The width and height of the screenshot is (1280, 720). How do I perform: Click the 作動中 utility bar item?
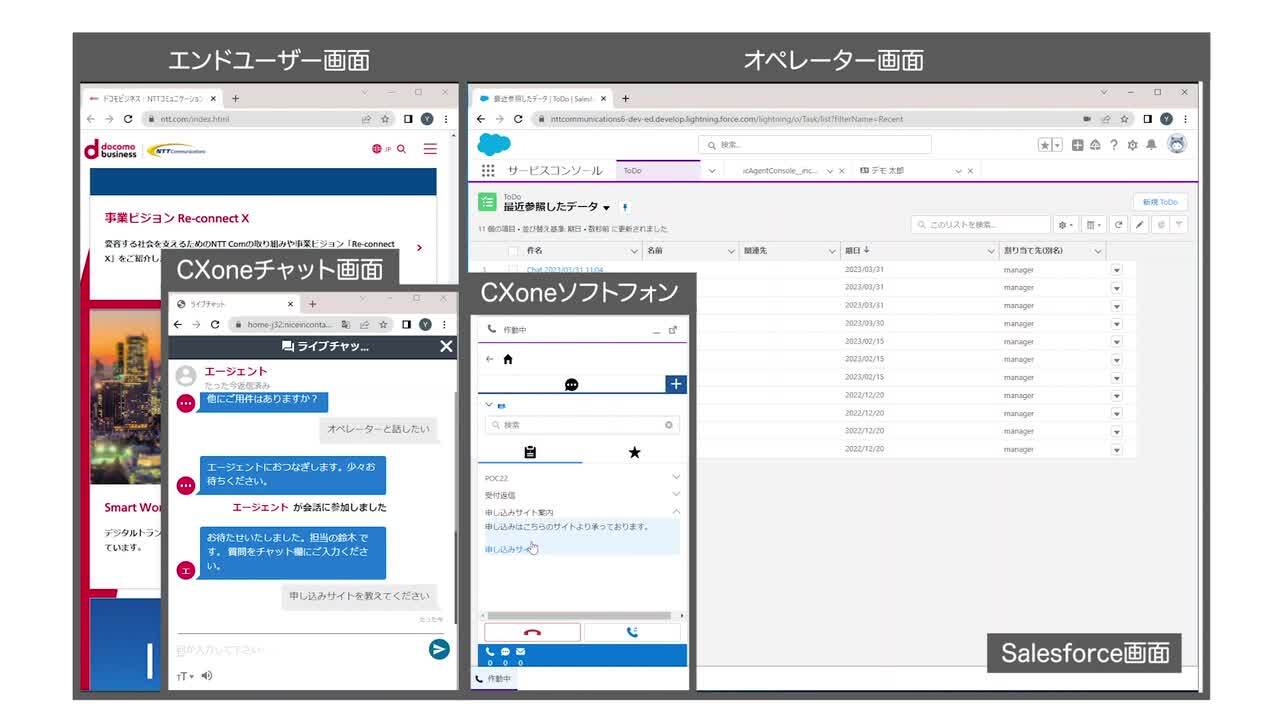(493, 679)
